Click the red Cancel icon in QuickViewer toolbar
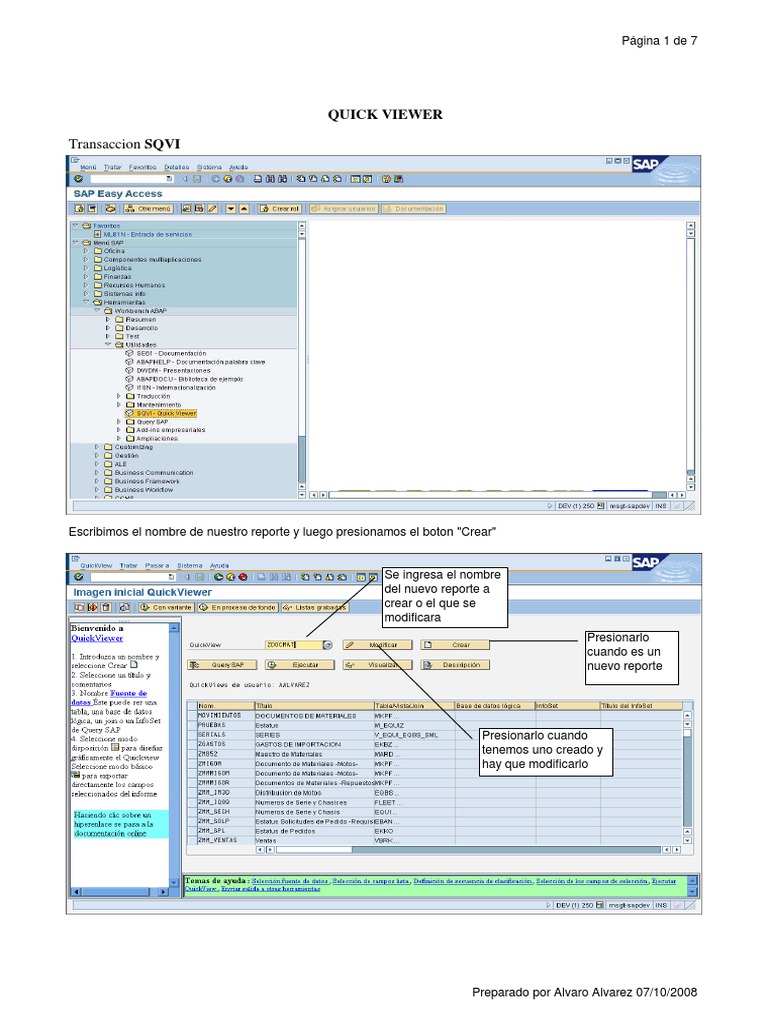This screenshot has height=1024, width=768. 243,577
